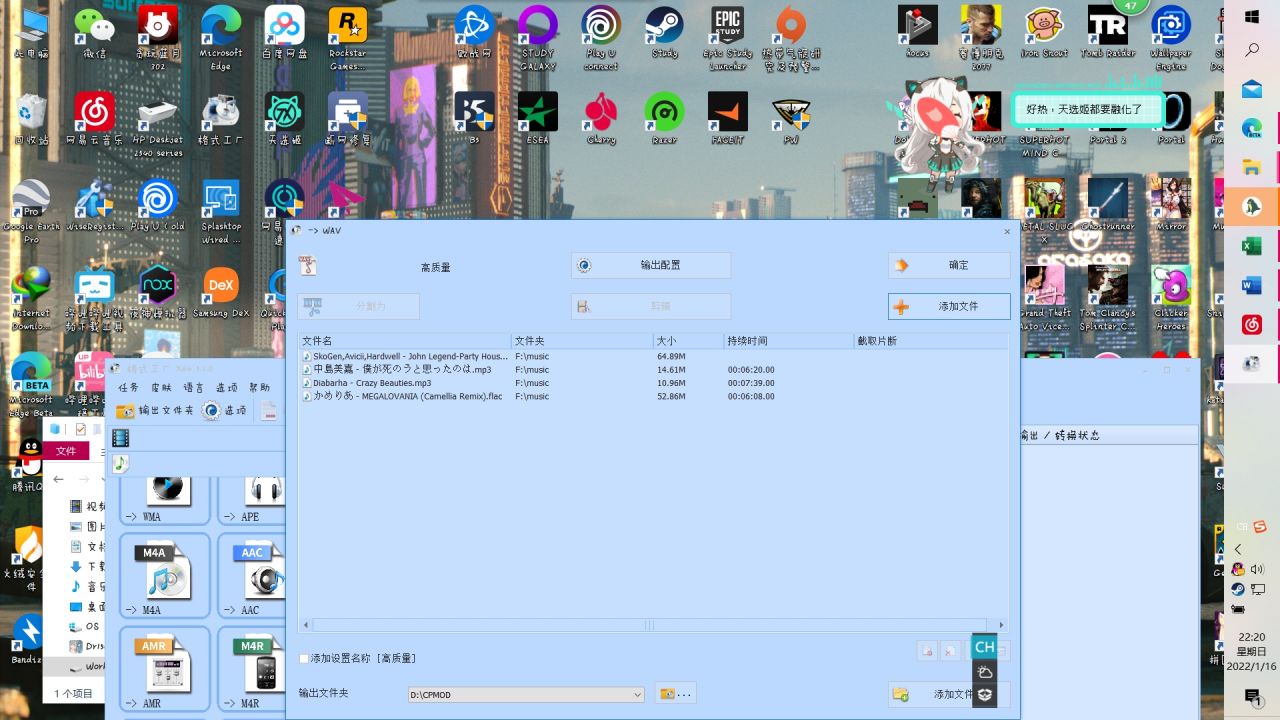
Task: Open the ESEA desktop shortcut
Action: pyautogui.click(x=537, y=120)
